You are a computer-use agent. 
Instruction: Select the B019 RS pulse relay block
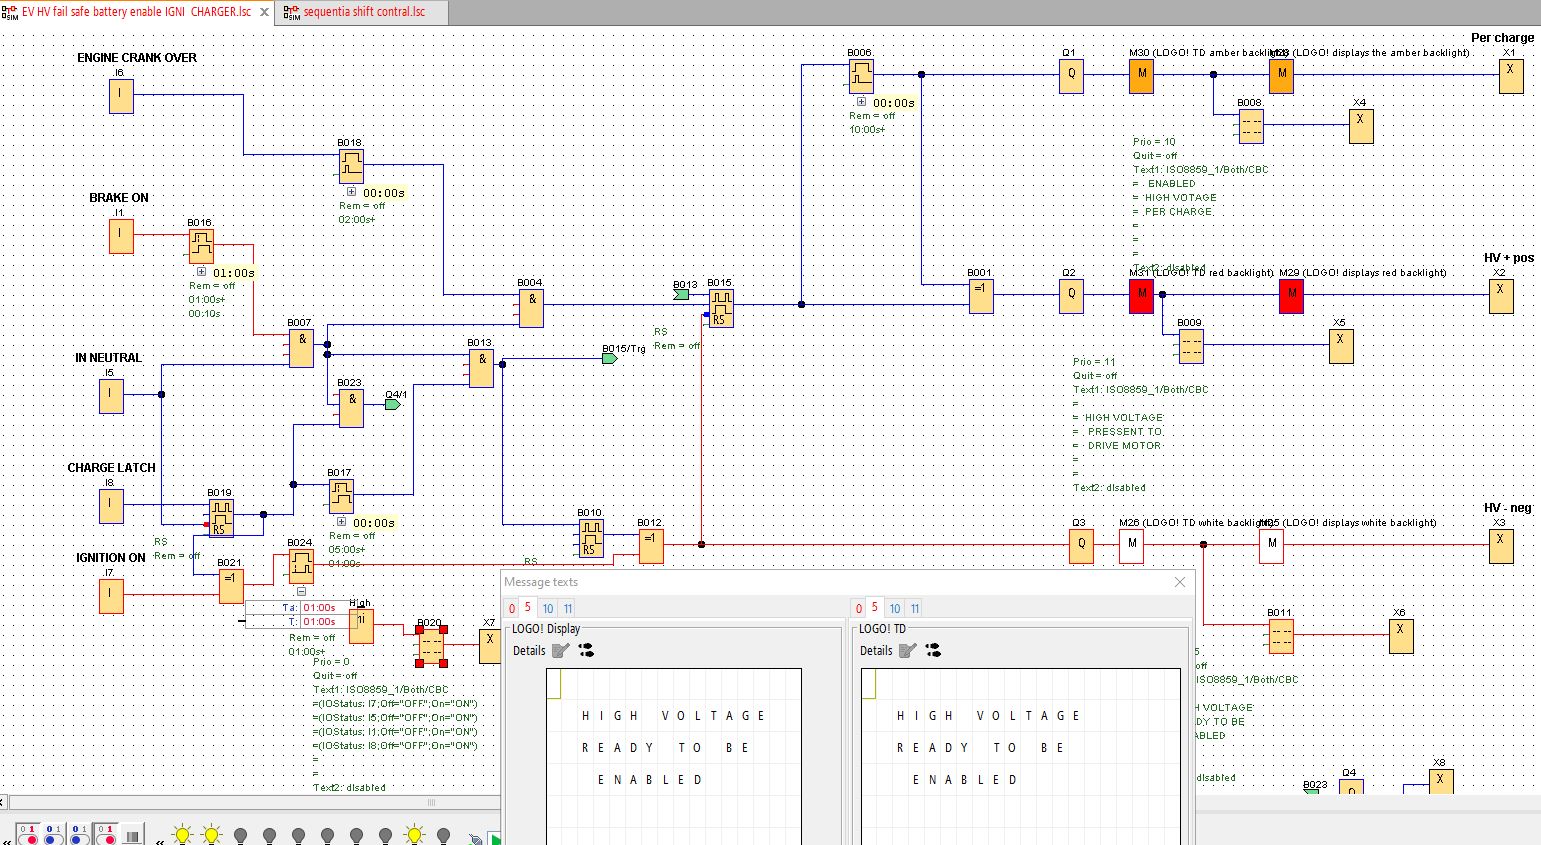click(x=220, y=518)
